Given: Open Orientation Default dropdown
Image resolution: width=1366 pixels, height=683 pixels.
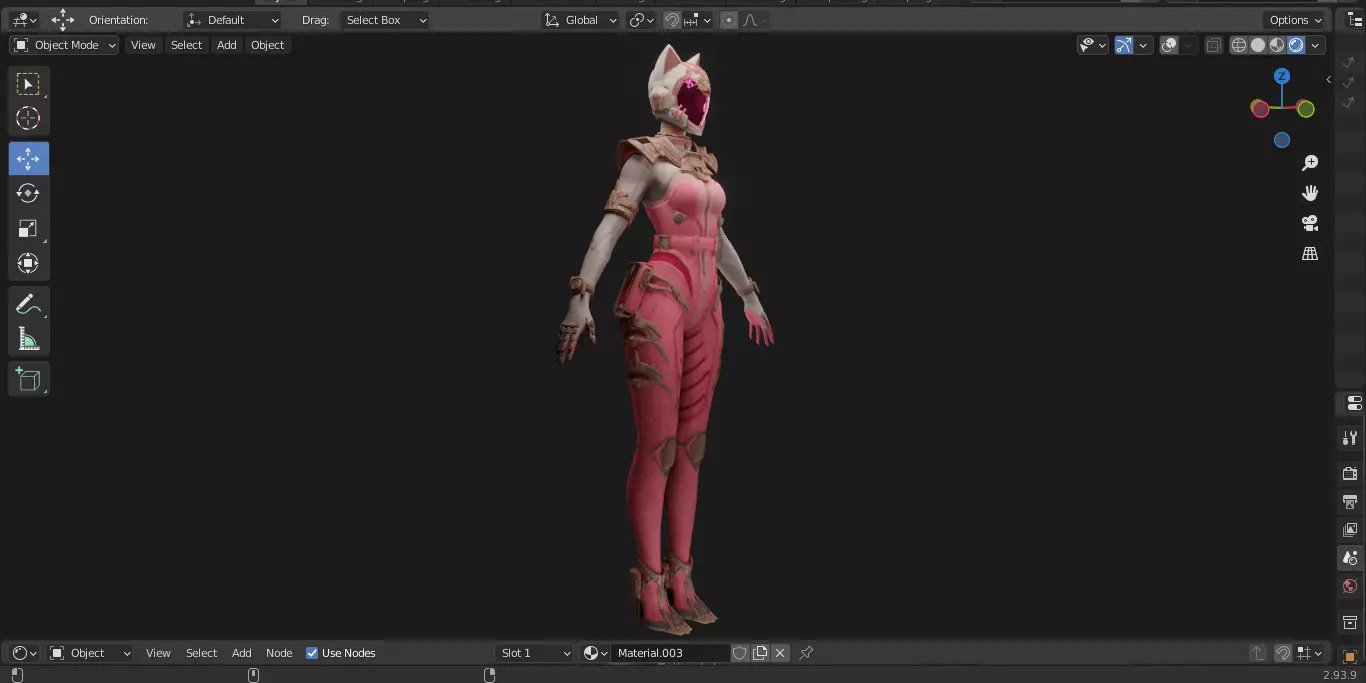Looking at the screenshot, I should tap(233, 20).
